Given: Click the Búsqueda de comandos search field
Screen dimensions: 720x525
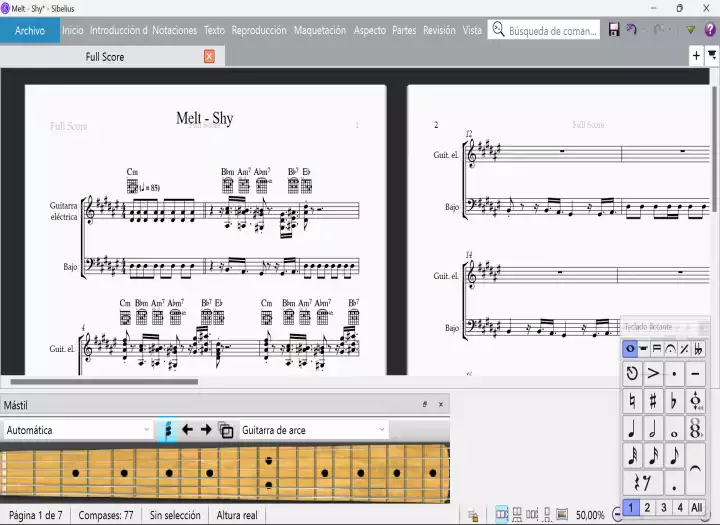Looking at the screenshot, I should tap(544, 30).
